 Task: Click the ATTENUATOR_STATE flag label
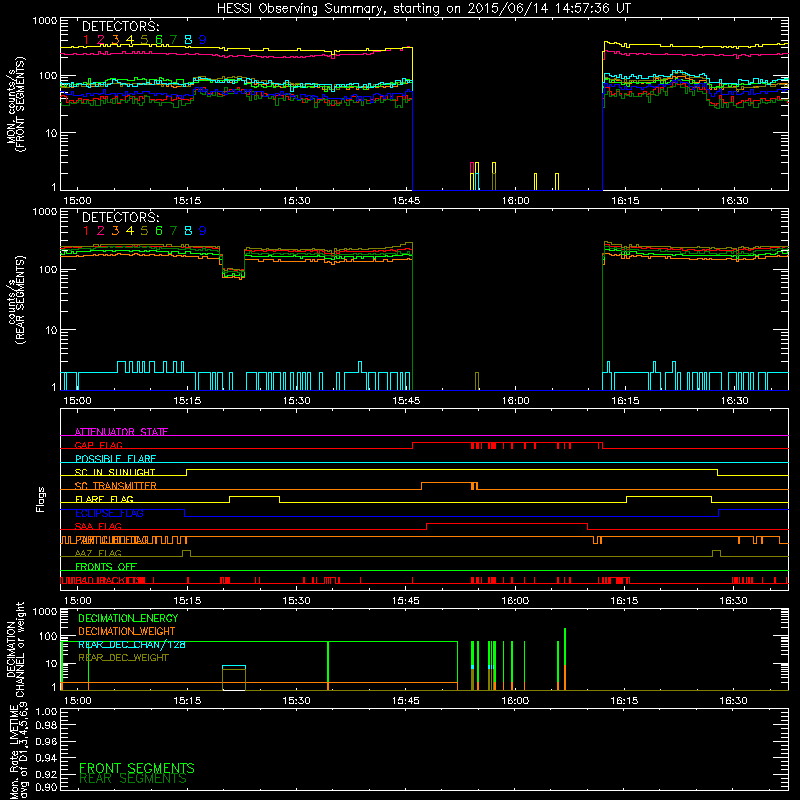[121, 432]
